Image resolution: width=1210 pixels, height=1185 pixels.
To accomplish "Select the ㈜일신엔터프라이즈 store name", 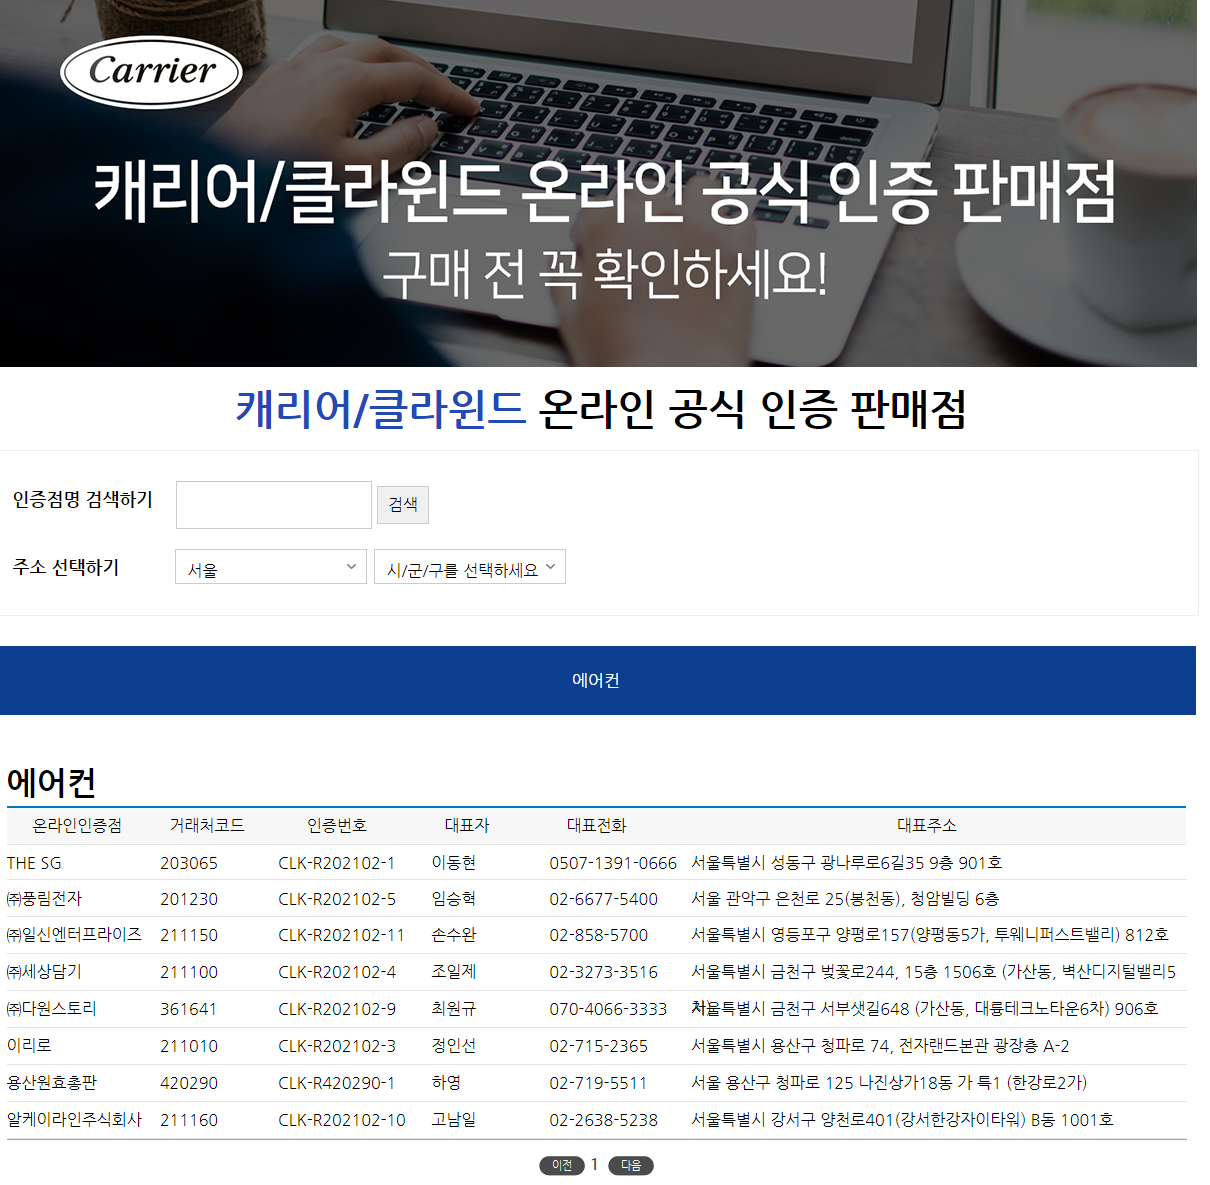I will 74,934.
